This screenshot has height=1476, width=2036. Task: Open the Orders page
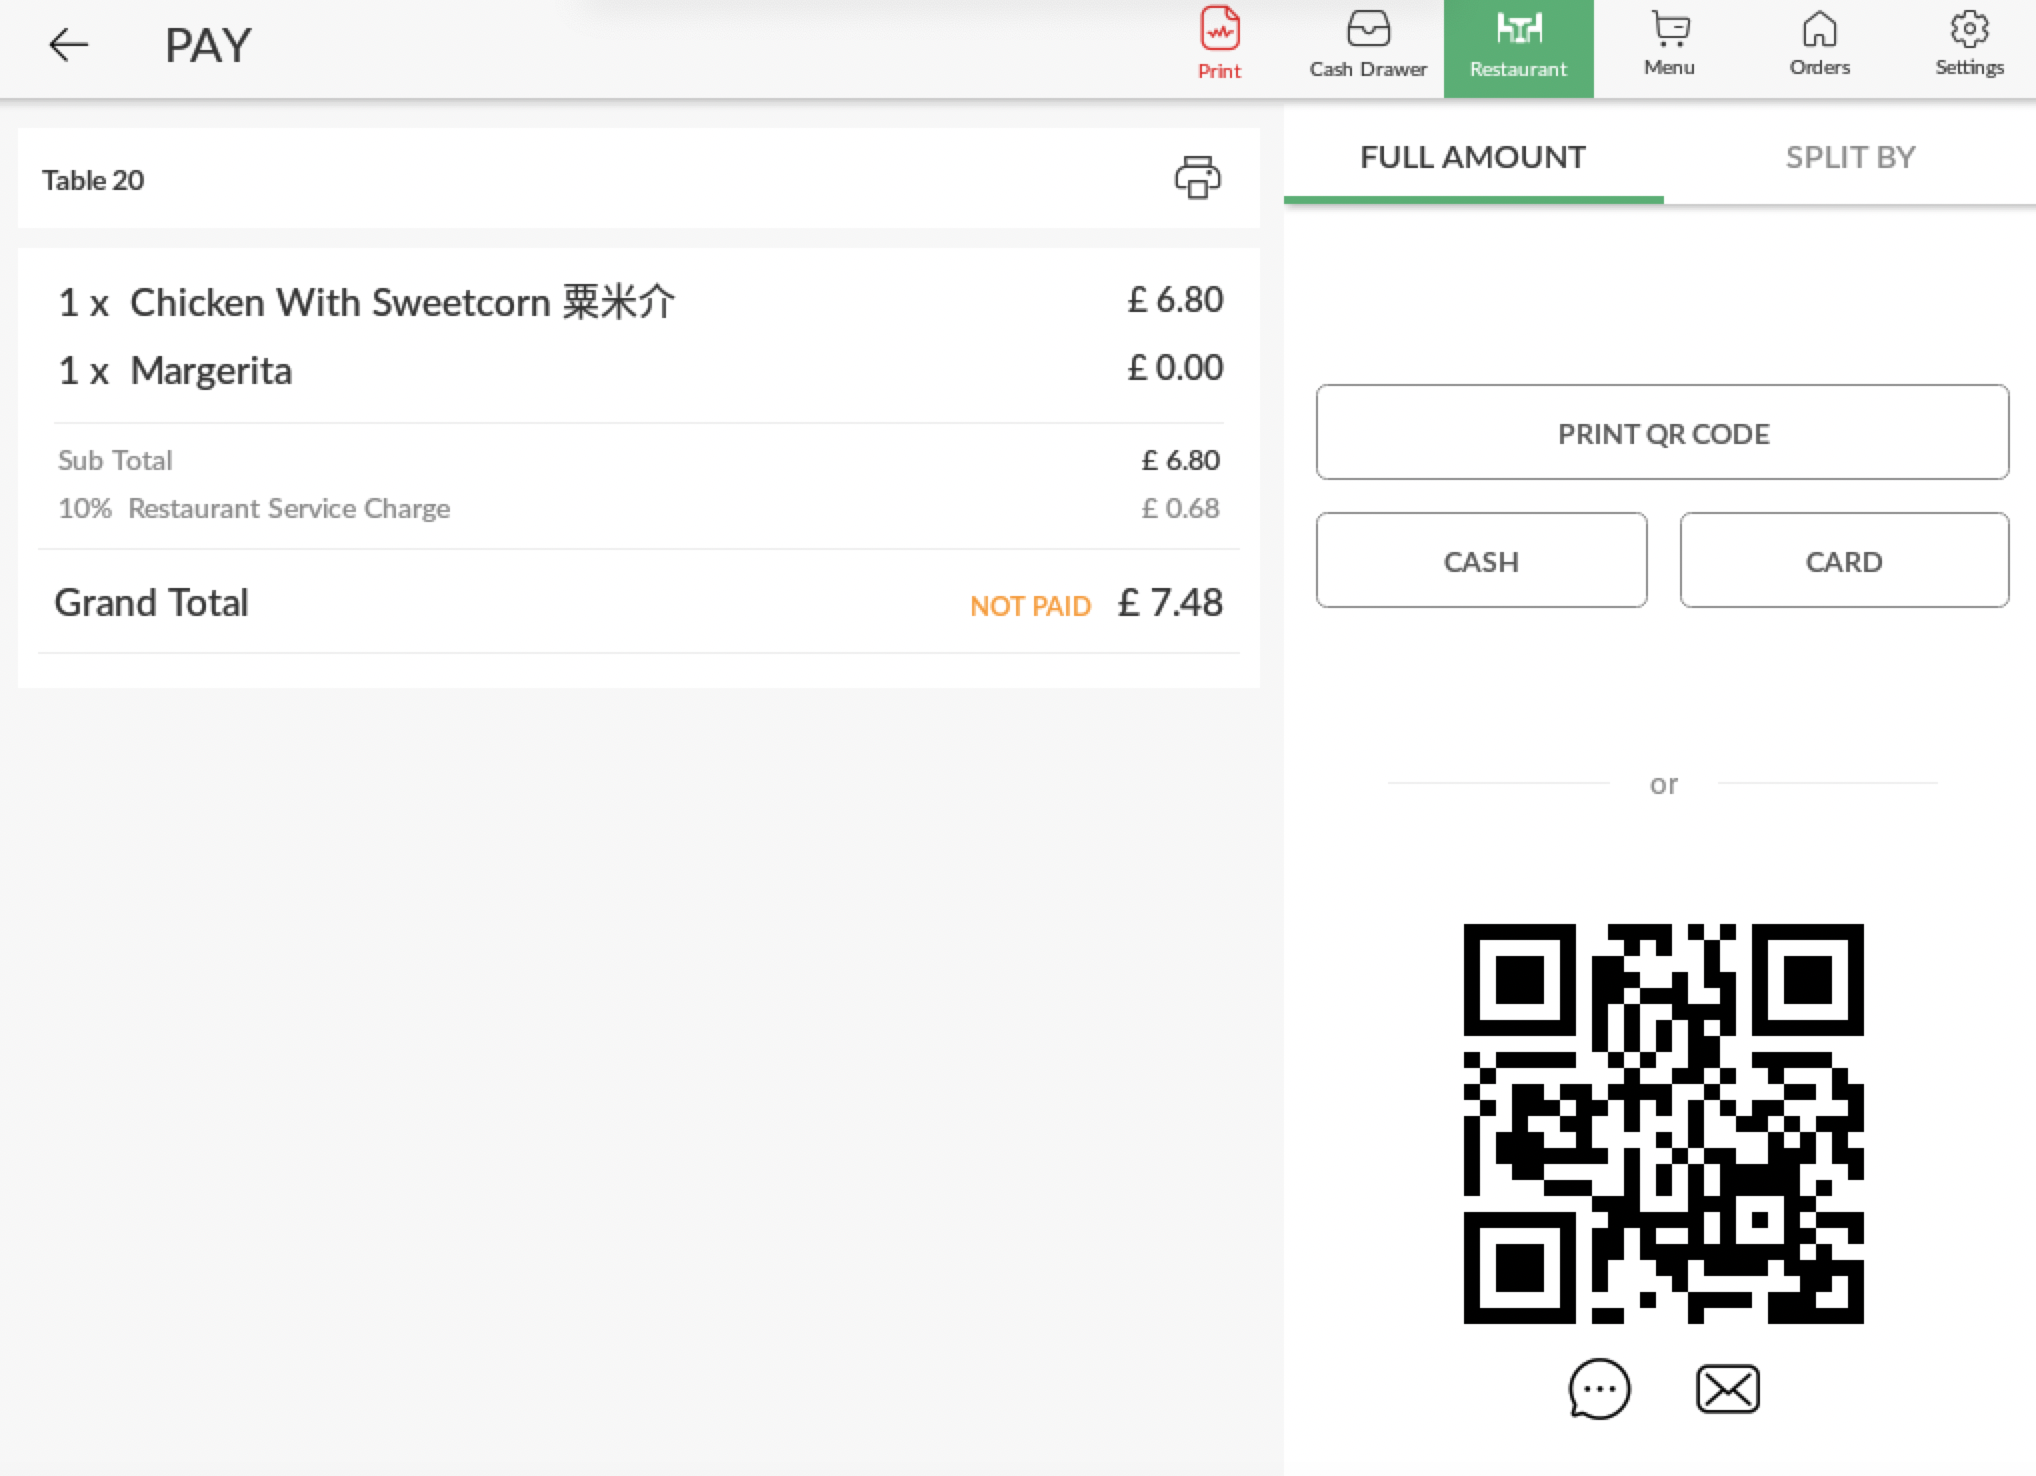pos(1819,46)
